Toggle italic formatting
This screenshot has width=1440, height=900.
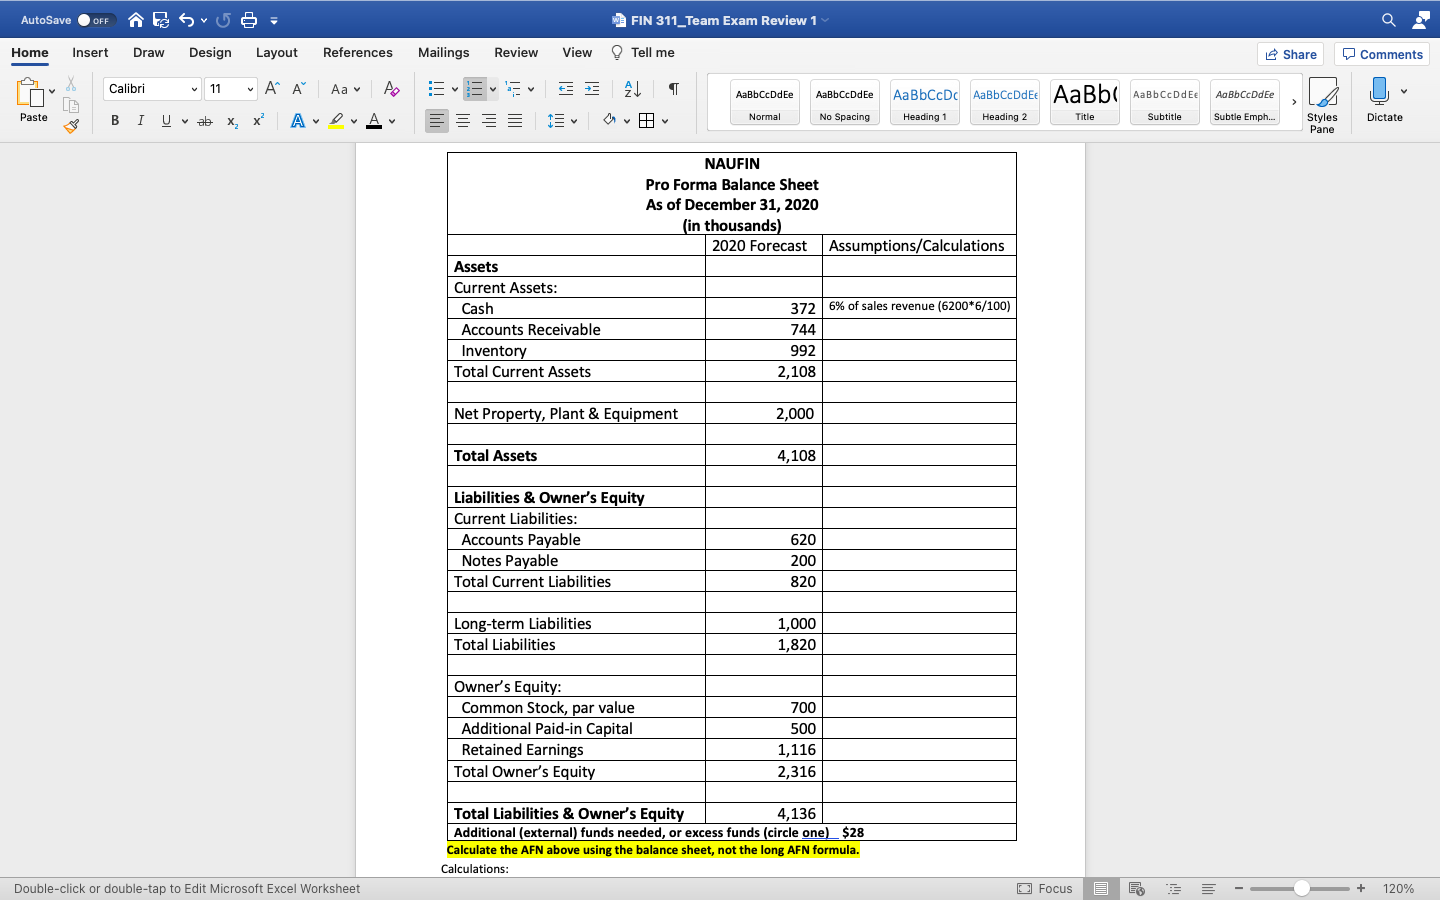coord(140,121)
